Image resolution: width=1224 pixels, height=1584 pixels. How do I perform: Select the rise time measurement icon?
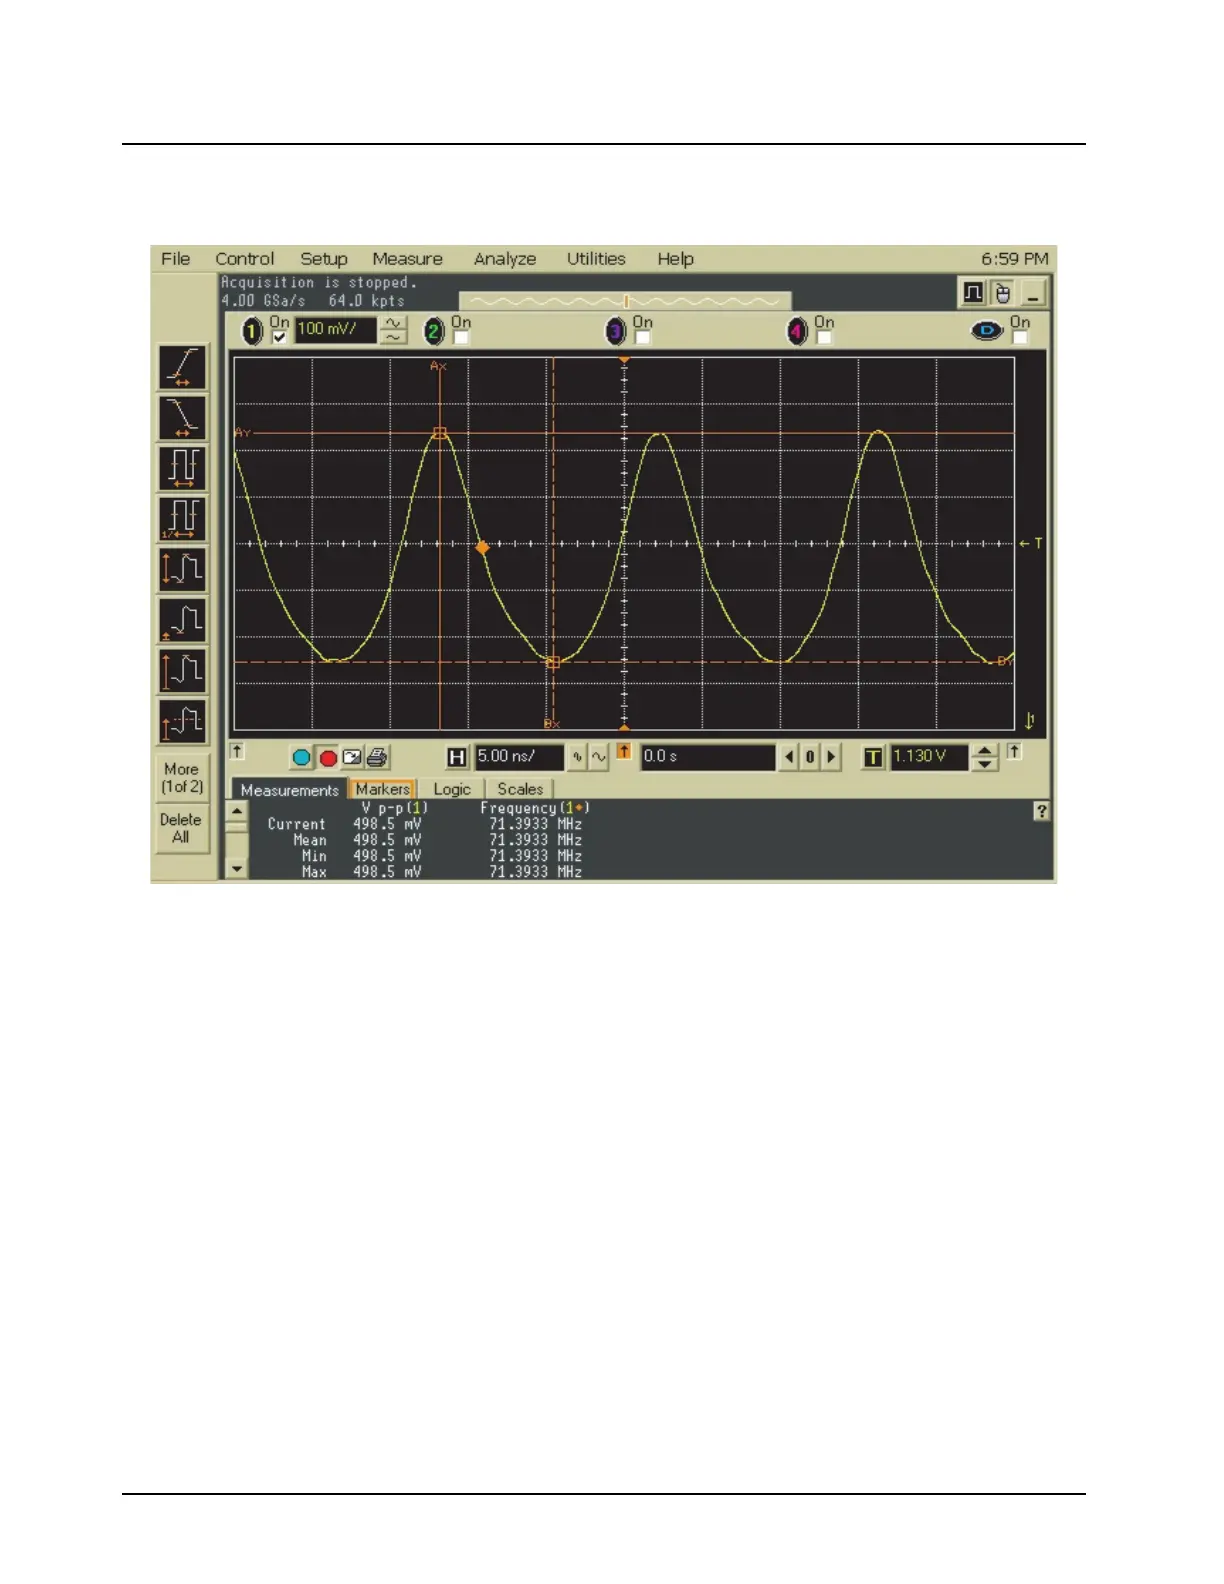pos(183,366)
